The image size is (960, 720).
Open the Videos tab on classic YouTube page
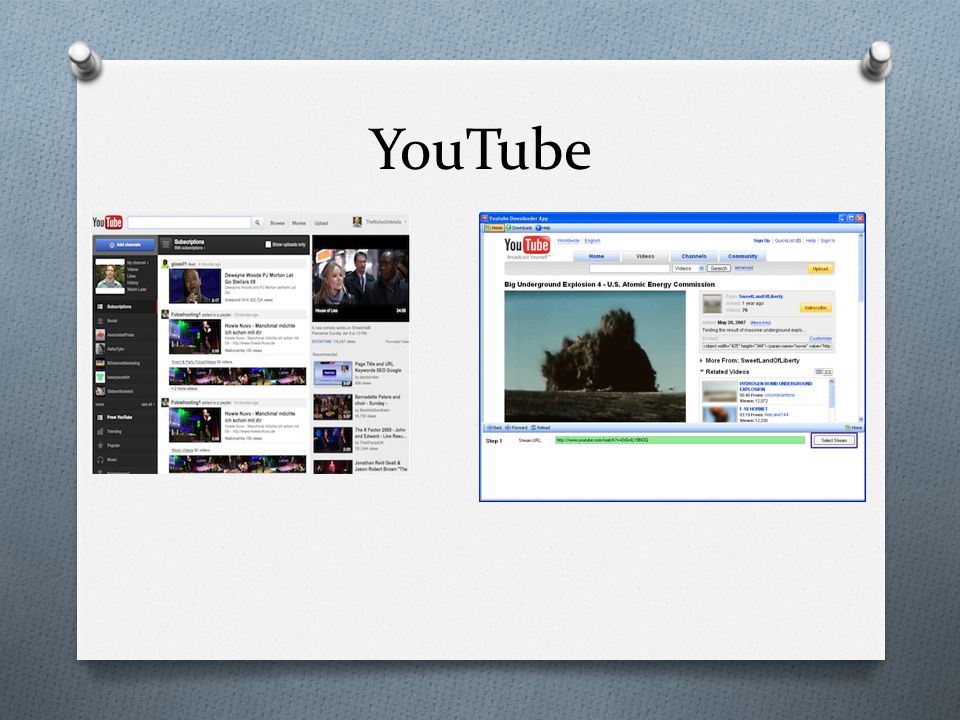point(645,257)
